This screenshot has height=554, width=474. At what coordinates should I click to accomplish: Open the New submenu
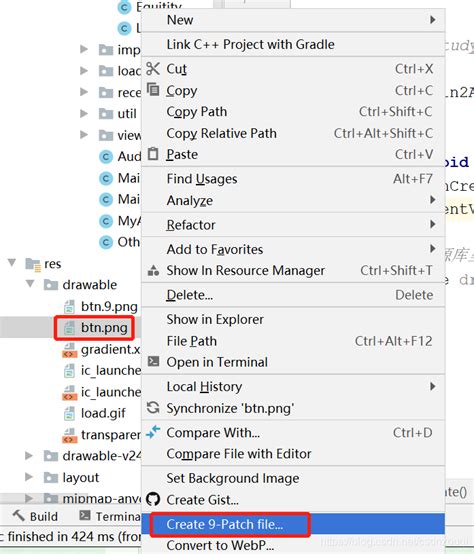[293, 20]
